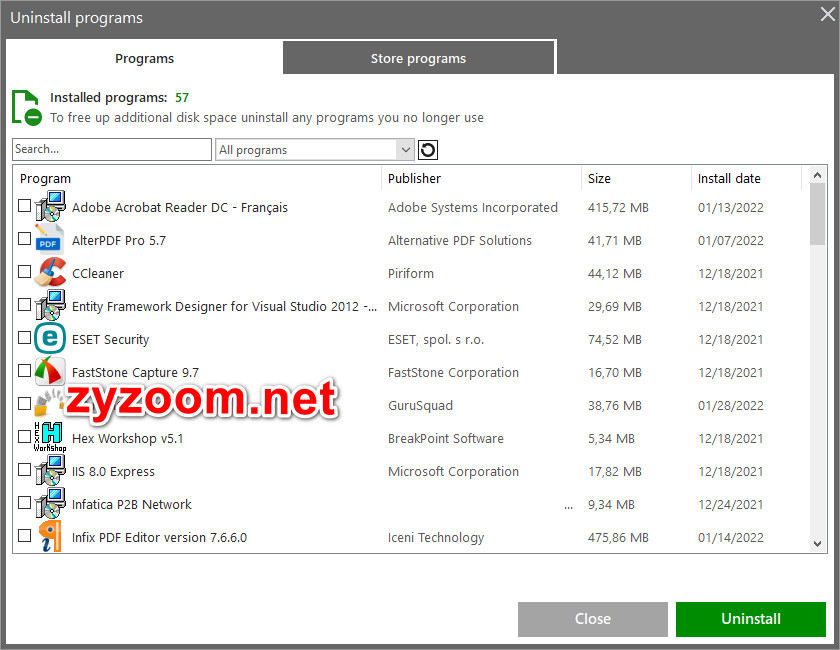Click the ESET Security logo icon
840x650 pixels.
[x=50, y=338]
